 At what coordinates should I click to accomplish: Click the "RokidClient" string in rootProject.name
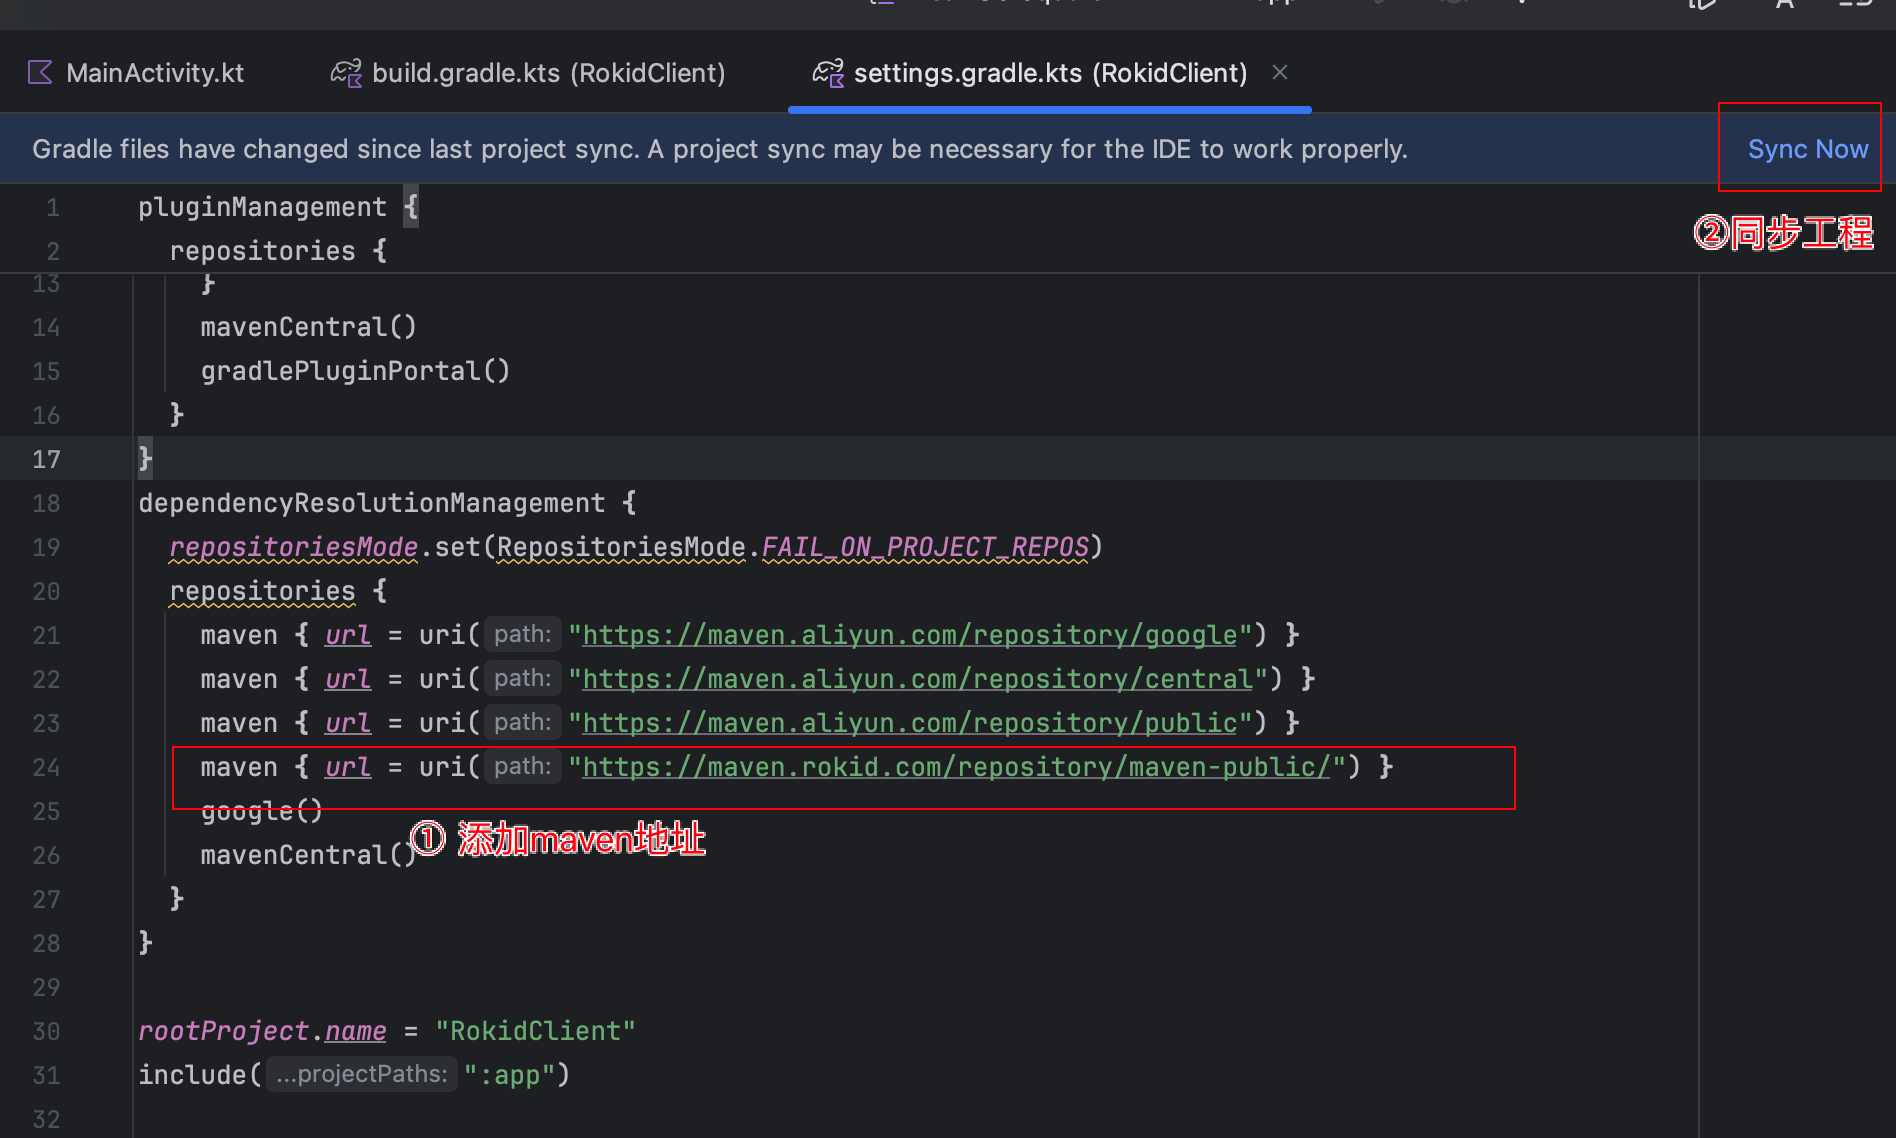[535, 1031]
